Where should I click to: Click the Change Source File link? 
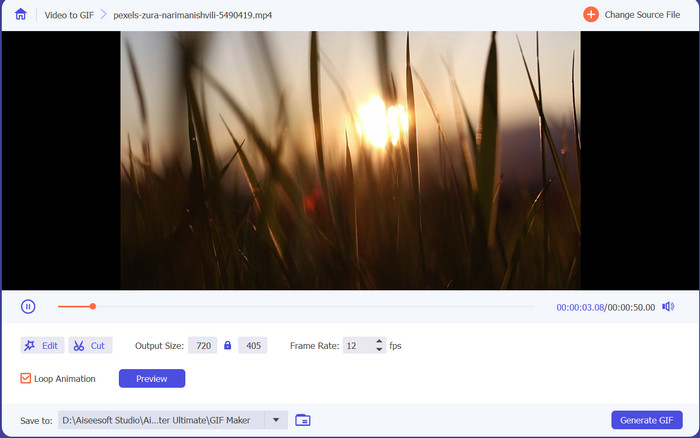pyautogui.click(x=641, y=15)
